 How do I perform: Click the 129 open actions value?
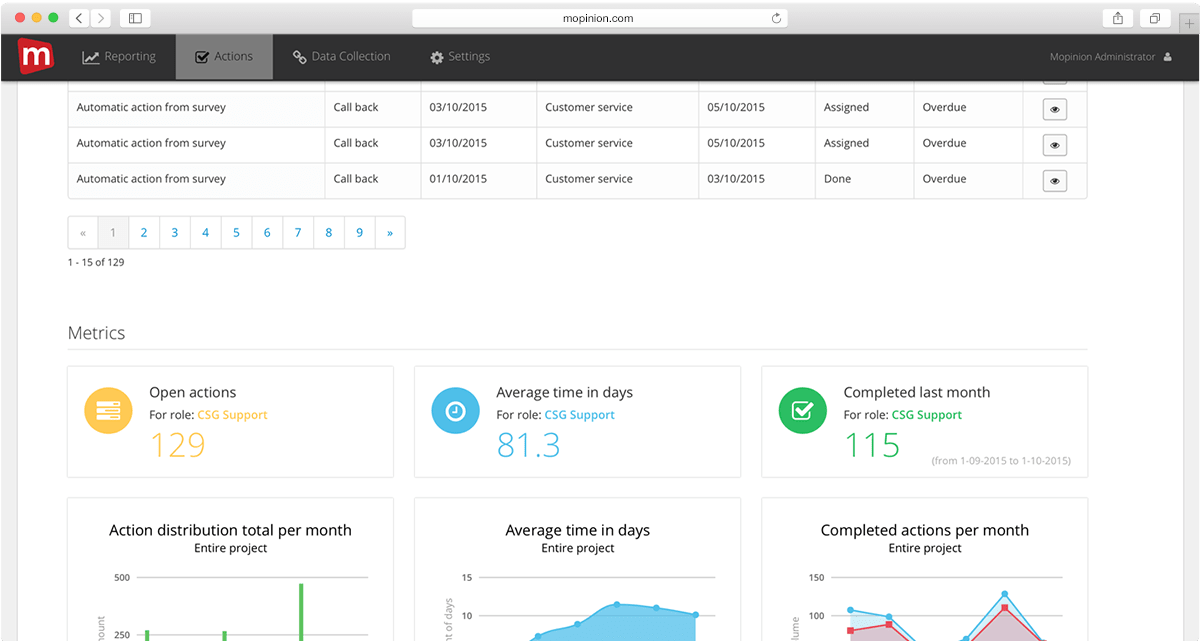click(178, 445)
